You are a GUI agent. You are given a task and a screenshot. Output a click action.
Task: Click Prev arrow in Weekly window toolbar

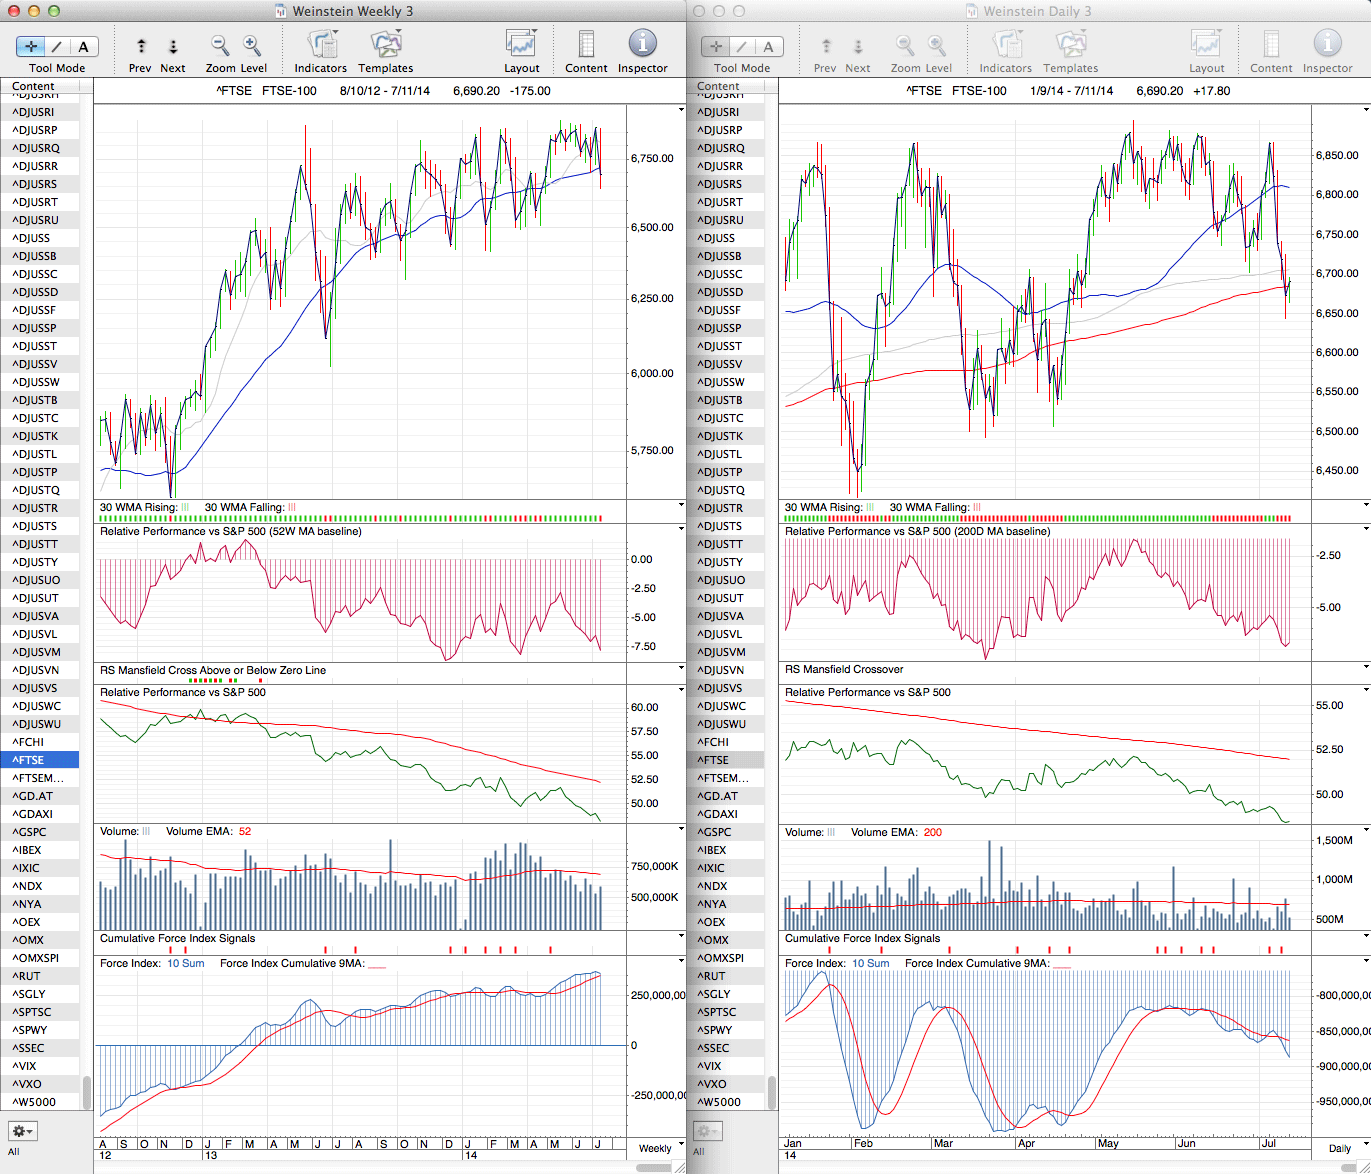point(141,46)
